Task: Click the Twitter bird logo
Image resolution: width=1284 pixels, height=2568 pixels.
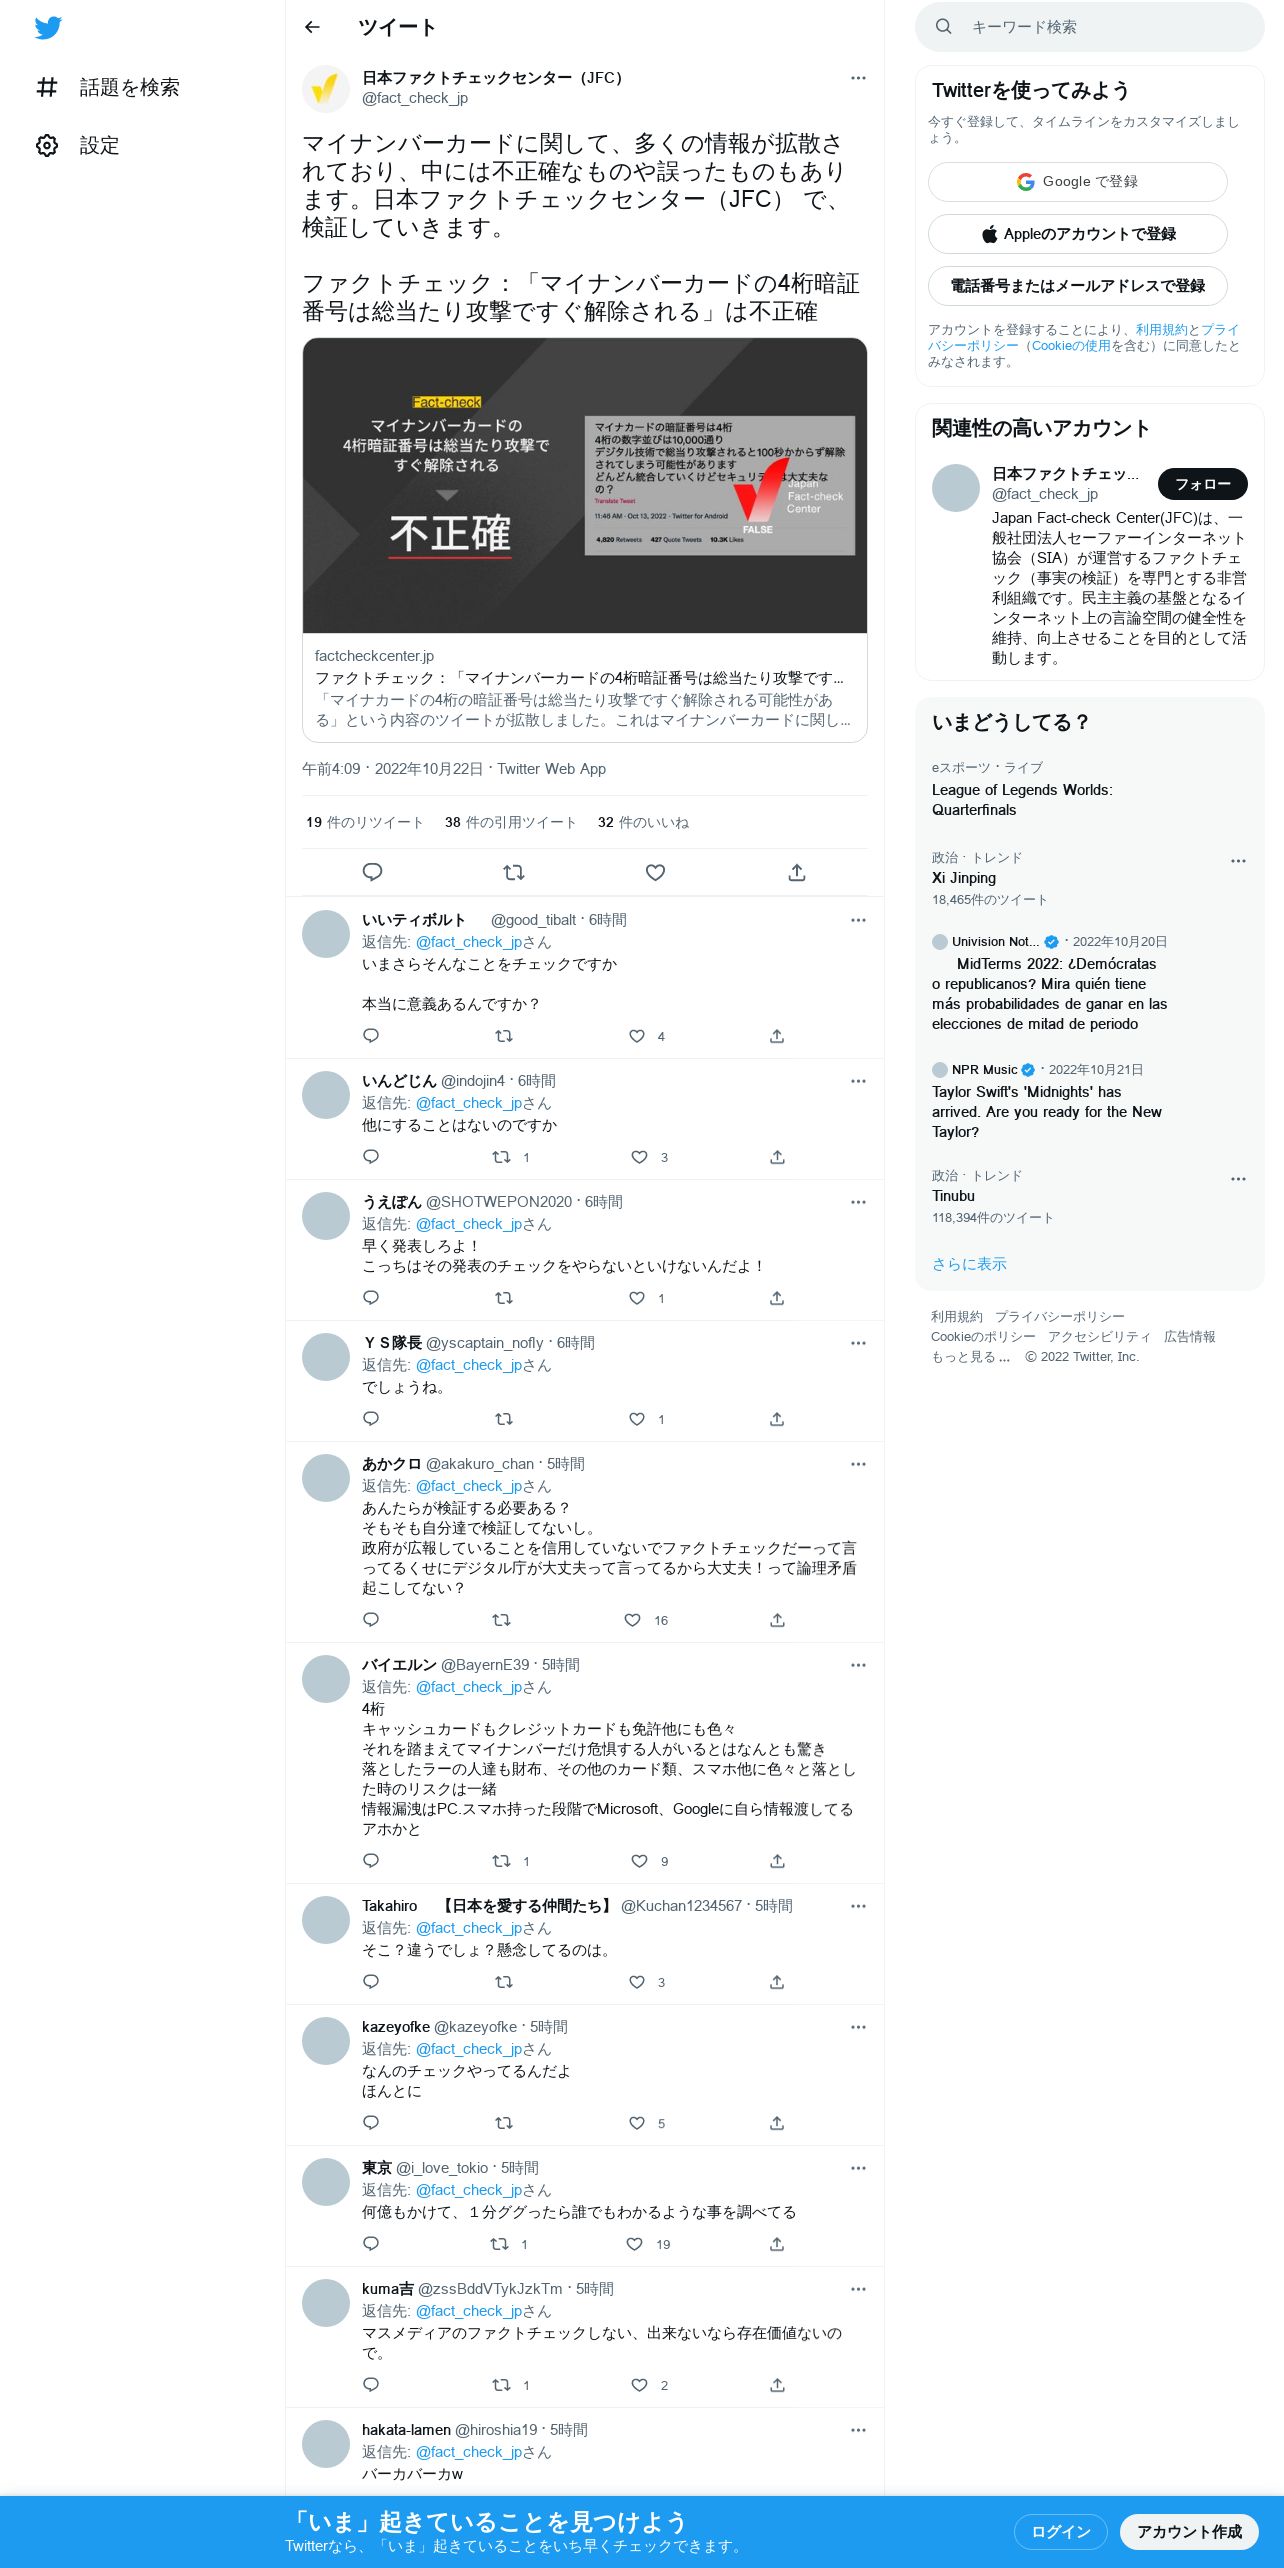Action: pos(48,28)
